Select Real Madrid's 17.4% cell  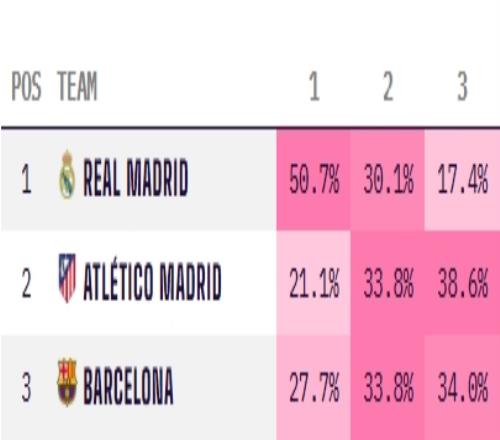[462, 179]
